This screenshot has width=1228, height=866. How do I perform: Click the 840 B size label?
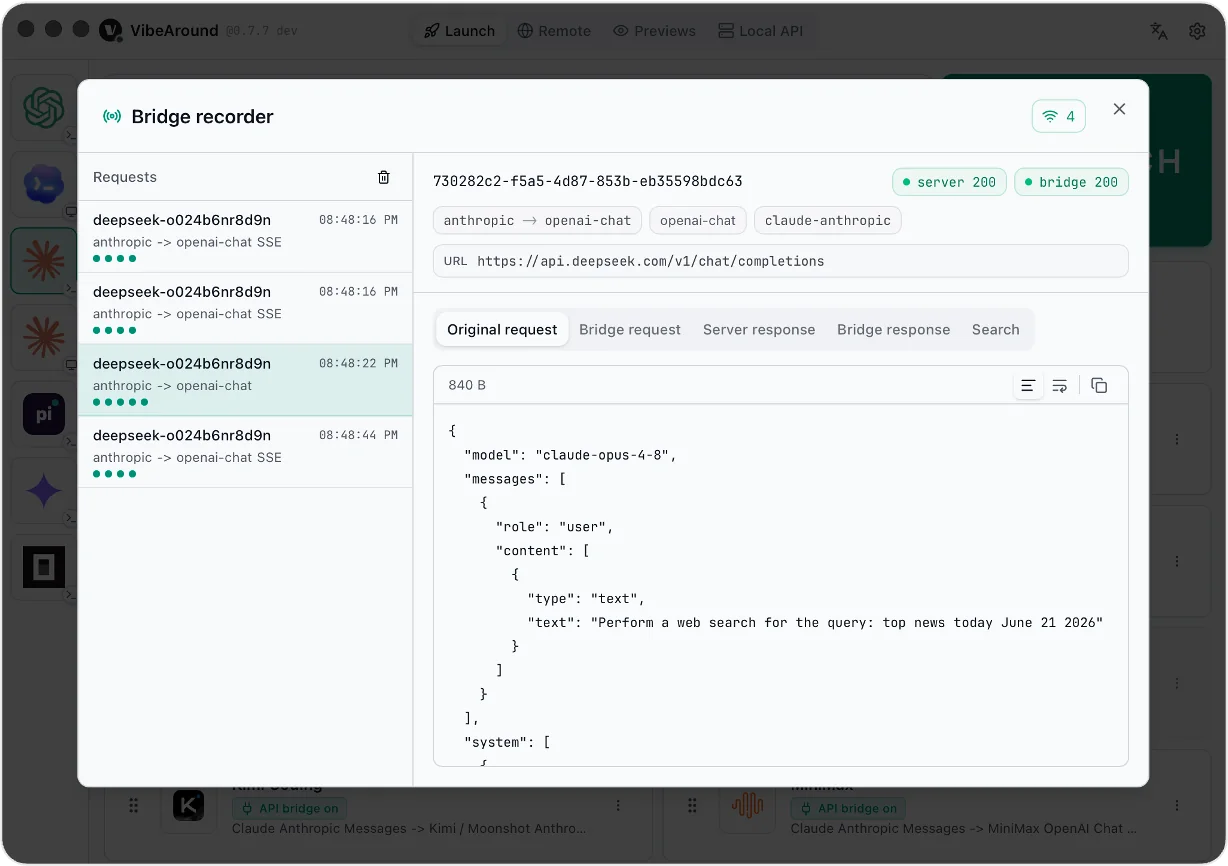pos(467,385)
